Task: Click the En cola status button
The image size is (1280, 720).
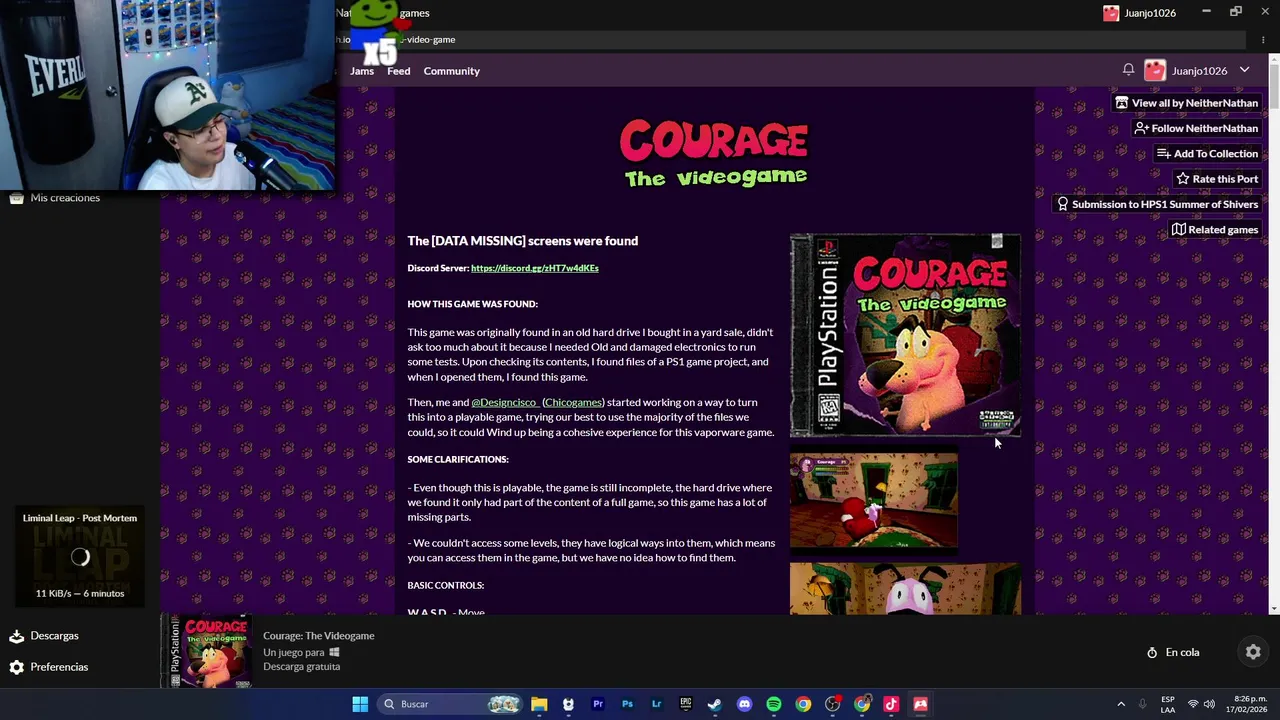Action: pos(1173,652)
